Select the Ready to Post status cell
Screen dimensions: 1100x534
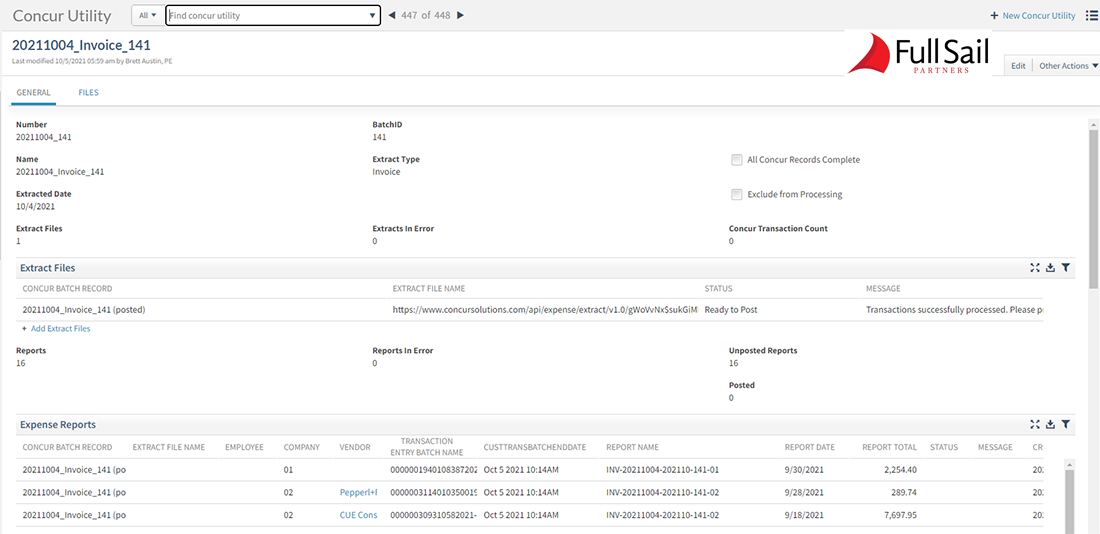click(x=731, y=309)
